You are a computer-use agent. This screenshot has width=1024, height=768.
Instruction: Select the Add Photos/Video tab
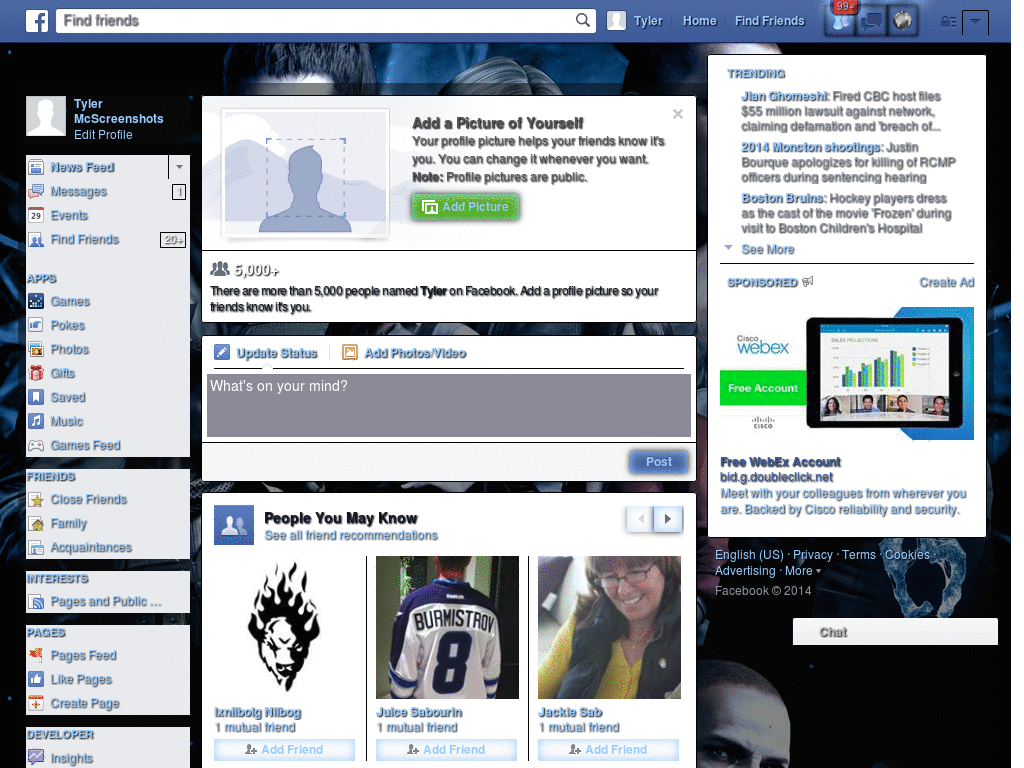(x=404, y=353)
